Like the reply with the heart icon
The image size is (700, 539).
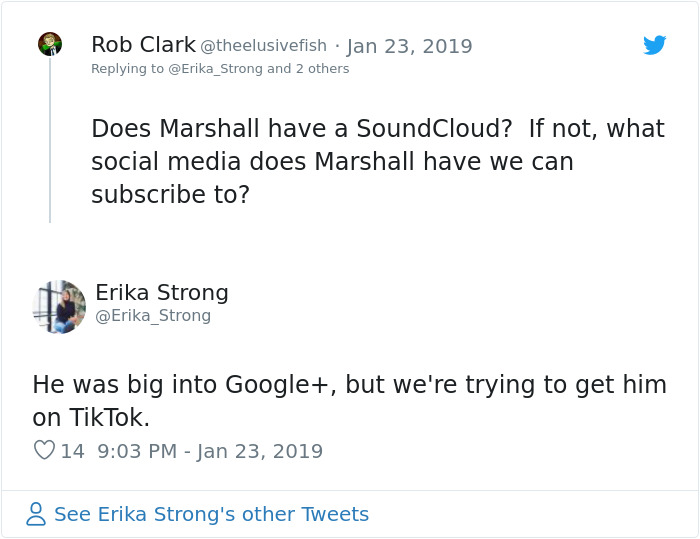click(44, 451)
